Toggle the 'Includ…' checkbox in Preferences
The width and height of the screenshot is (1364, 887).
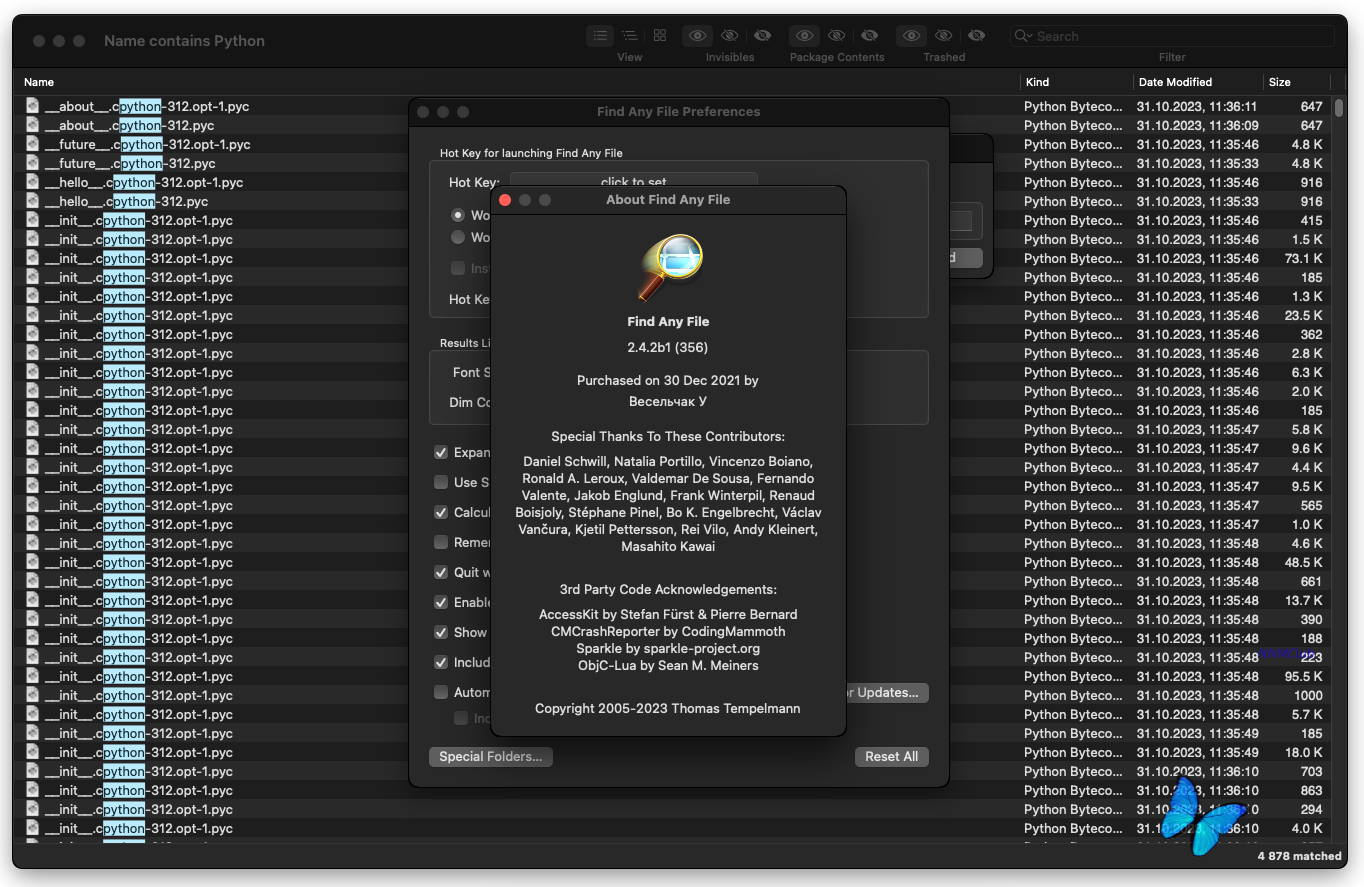tap(441, 662)
